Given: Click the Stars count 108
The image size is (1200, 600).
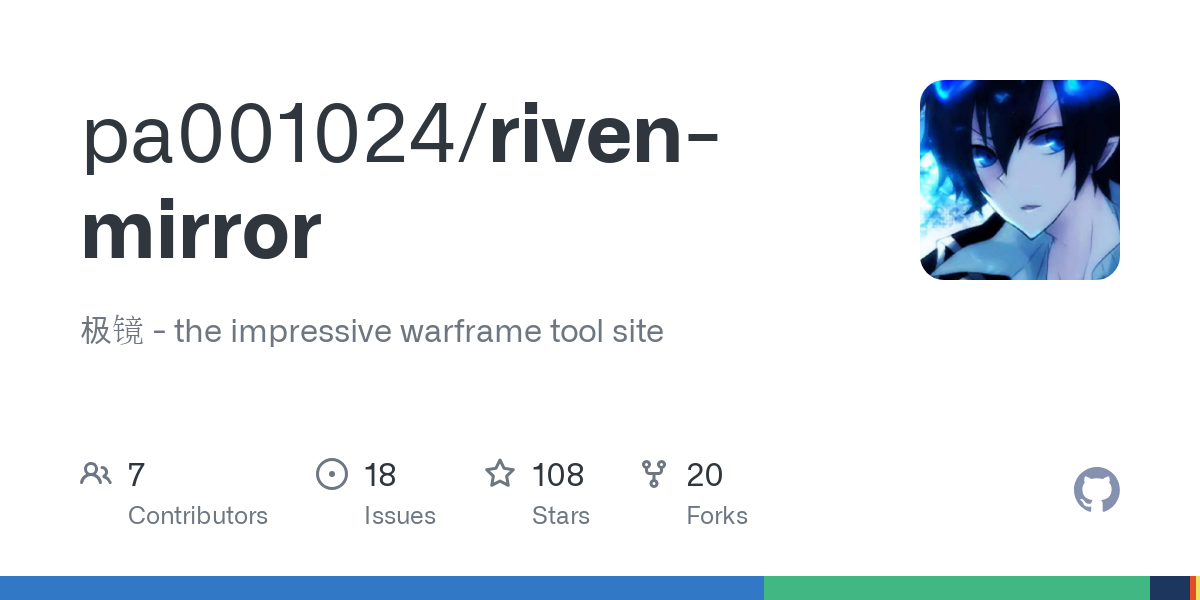Looking at the screenshot, I should pyautogui.click(x=557, y=475).
